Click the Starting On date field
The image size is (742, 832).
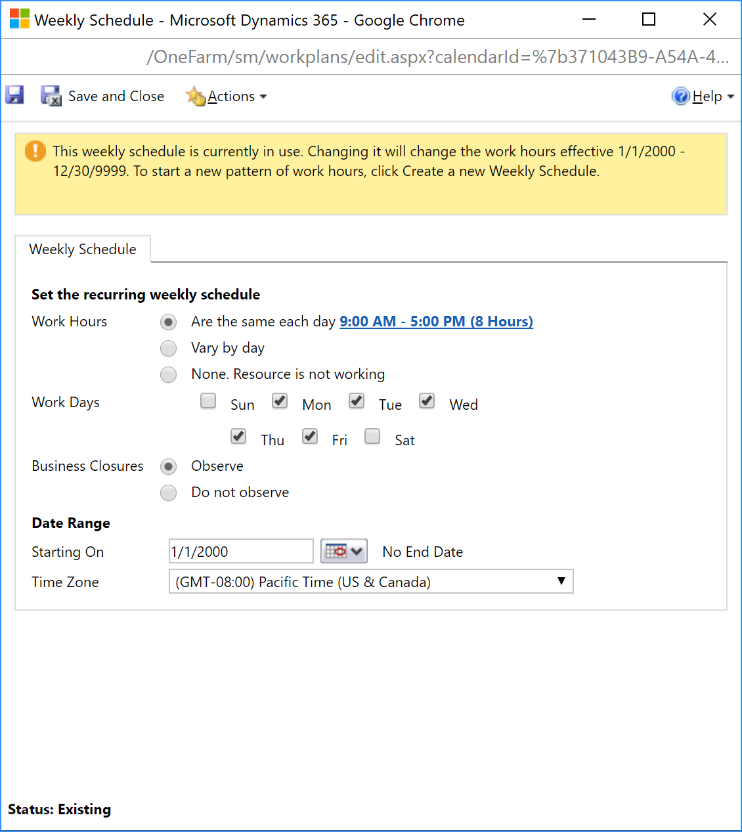pos(241,551)
